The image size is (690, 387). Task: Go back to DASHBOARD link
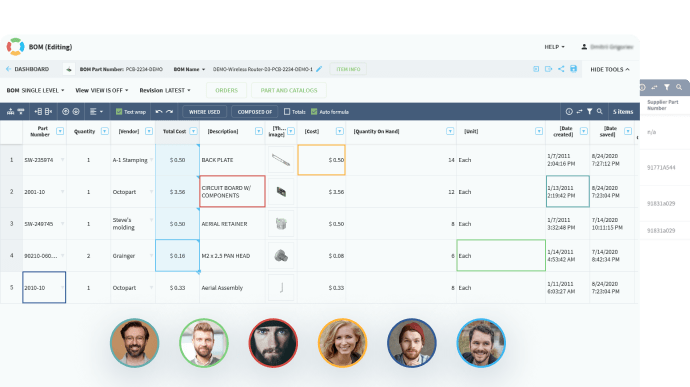(27, 69)
